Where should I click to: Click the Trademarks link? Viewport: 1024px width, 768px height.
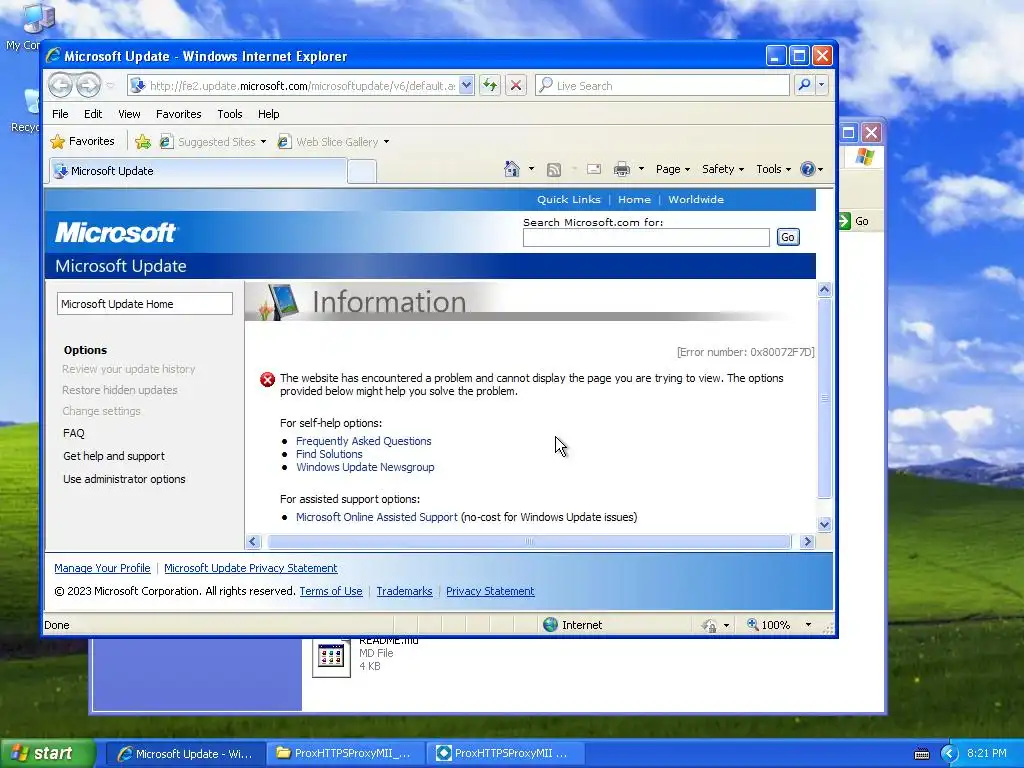click(404, 591)
